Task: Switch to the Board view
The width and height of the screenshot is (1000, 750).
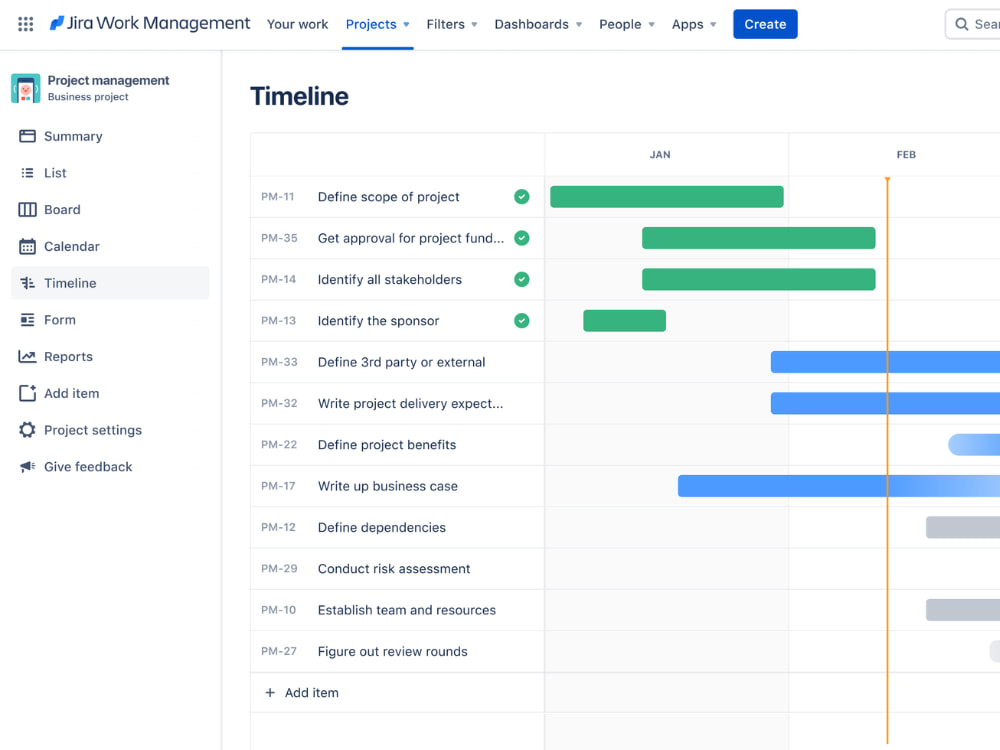Action: (63, 209)
